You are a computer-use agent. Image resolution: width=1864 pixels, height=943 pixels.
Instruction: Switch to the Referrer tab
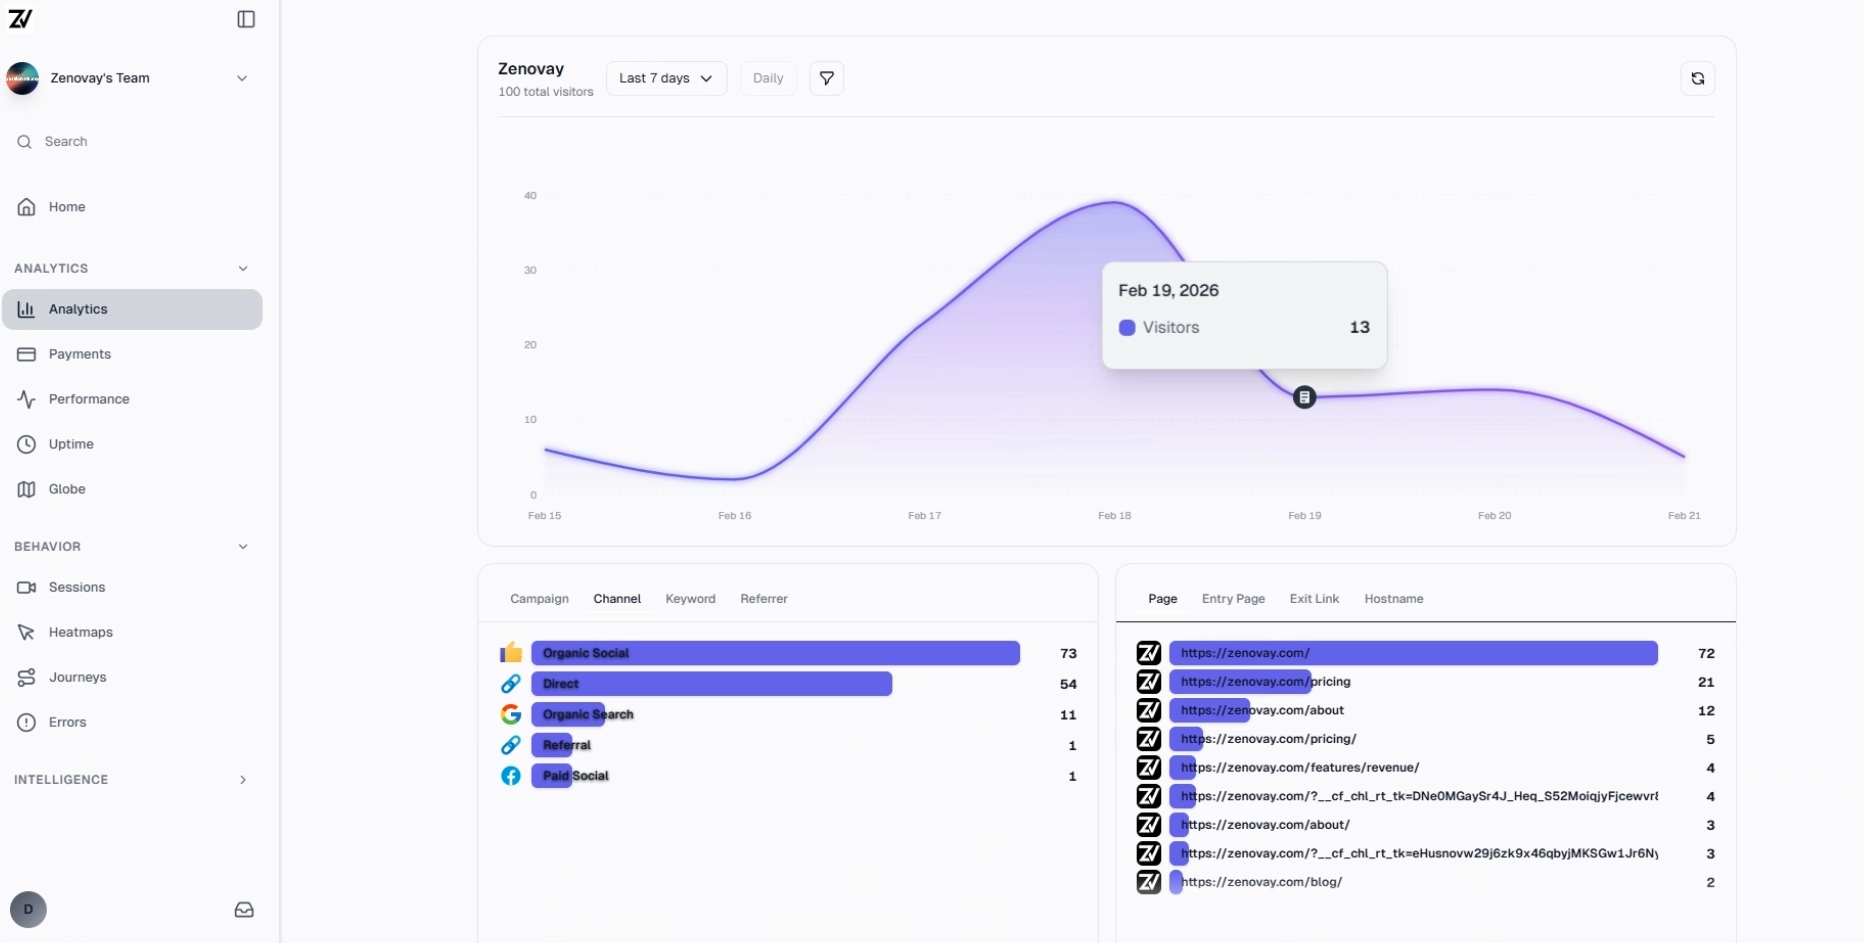[x=763, y=598]
